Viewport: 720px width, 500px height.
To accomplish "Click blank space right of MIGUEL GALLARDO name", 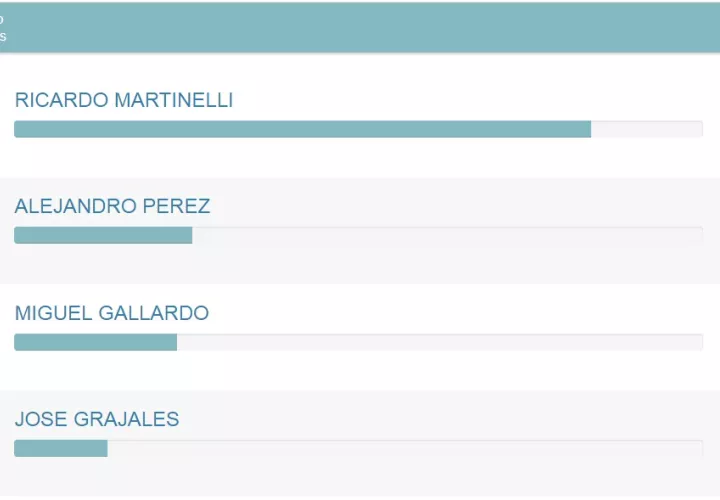I will pos(460,313).
